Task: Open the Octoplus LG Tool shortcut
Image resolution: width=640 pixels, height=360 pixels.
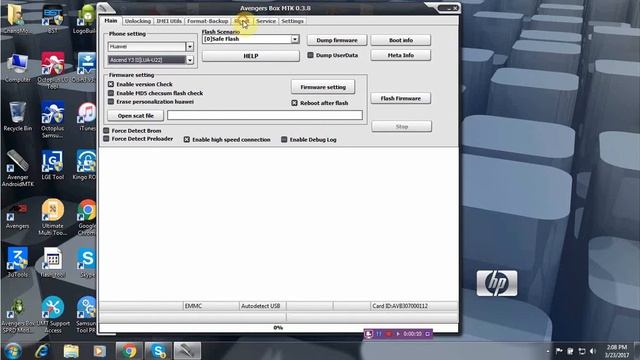Action: pyautogui.click(x=53, y=70)
